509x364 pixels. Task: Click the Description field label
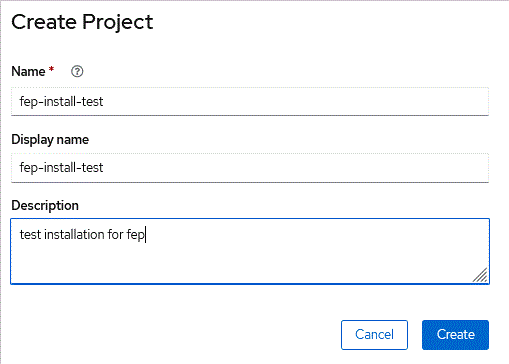point(45,206)
